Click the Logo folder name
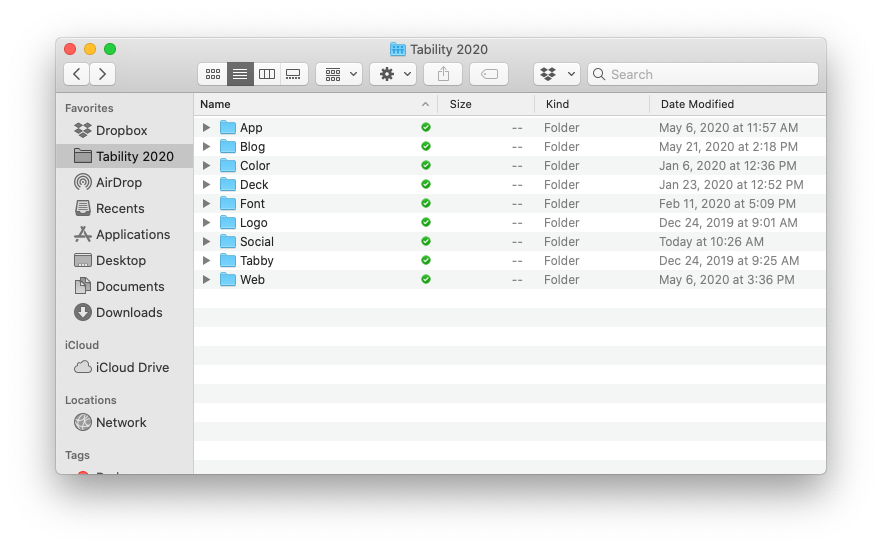This screenshot has height=548, width=882. coord(254,223)
